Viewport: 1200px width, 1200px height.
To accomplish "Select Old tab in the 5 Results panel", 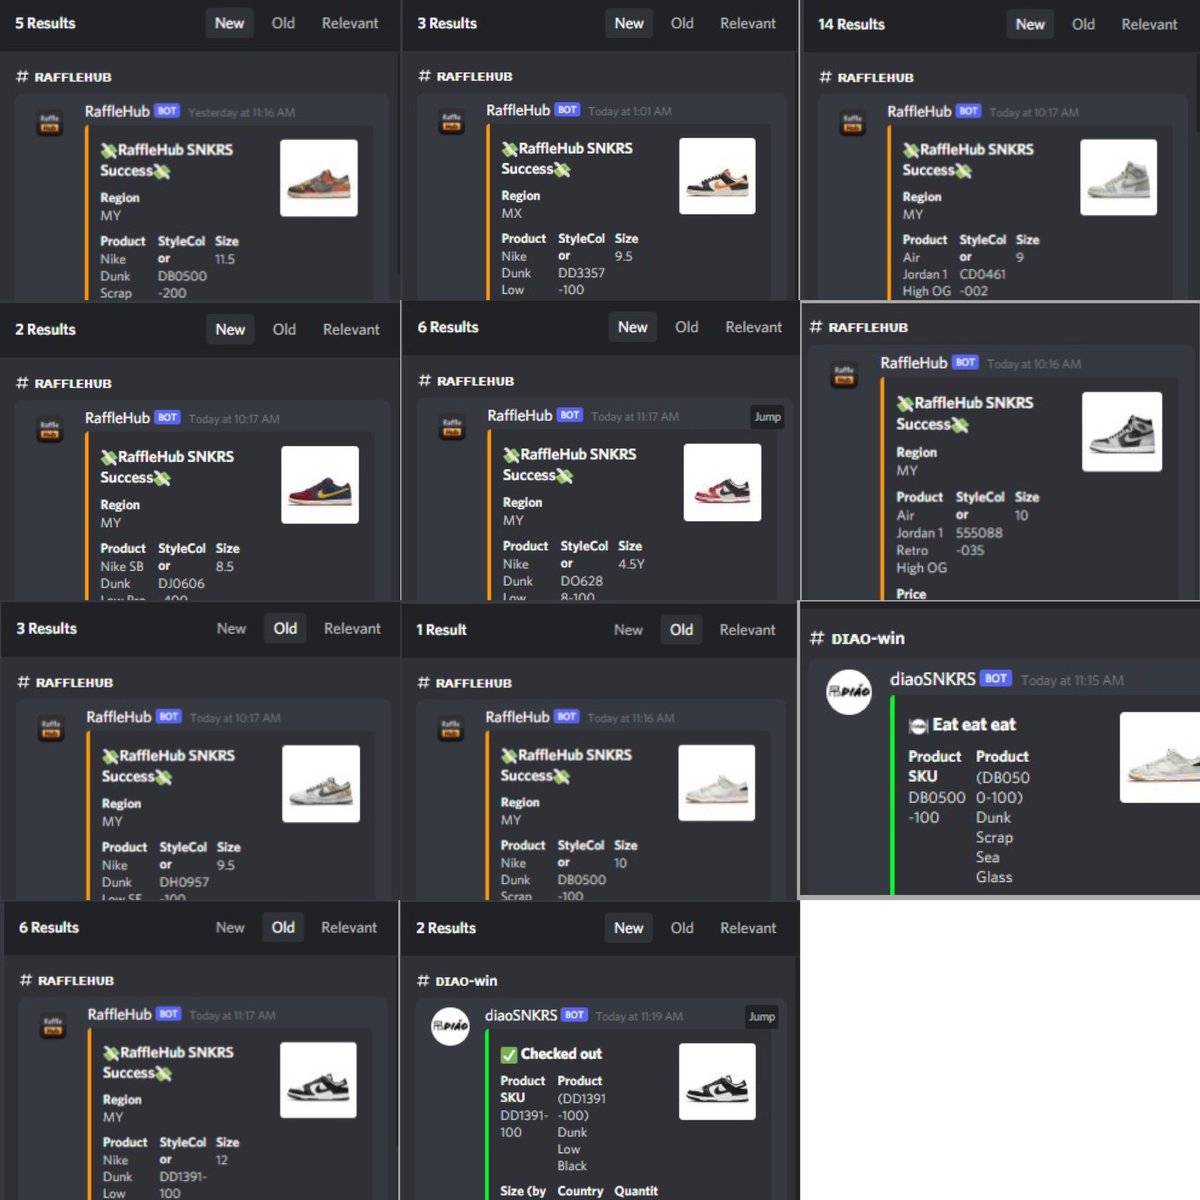I will (283, 23).
